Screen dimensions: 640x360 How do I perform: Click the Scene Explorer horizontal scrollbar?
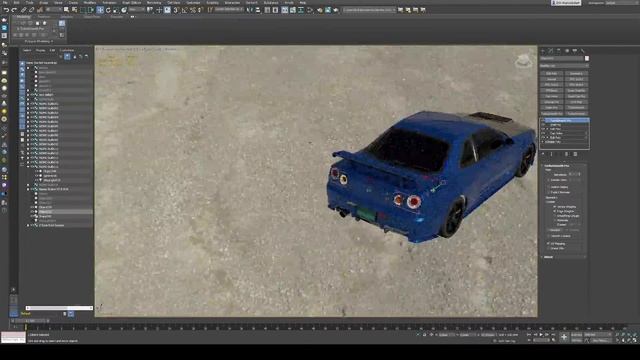[x=60, y=308]
